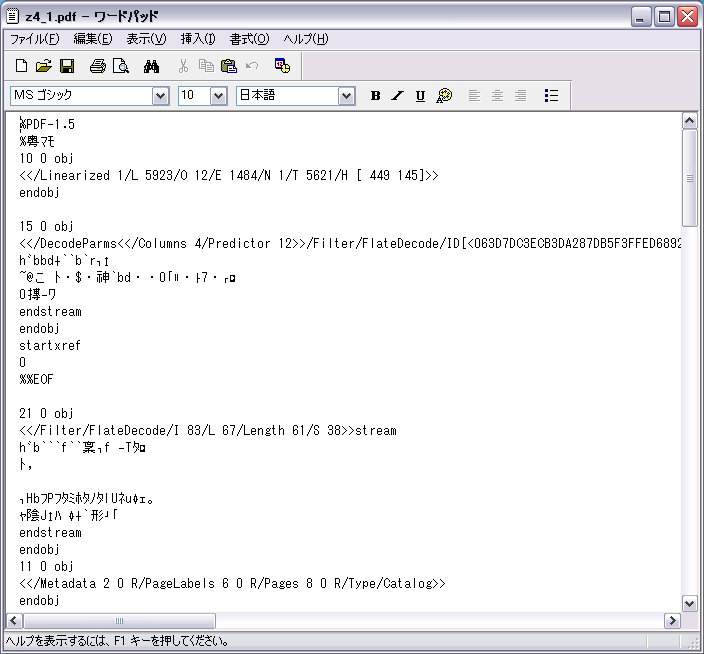The height and width of the screenshot is (654, 704).
Task: Click the text '21 0 obj'
Action: pos(46,413)
